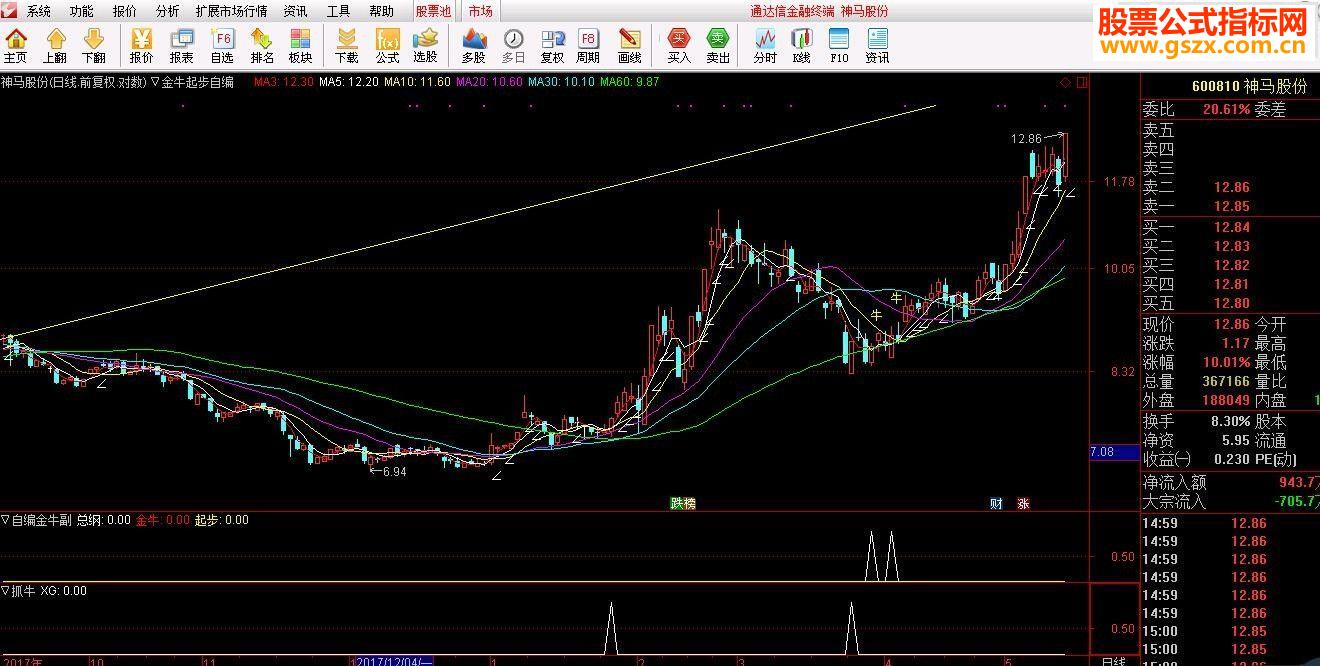
Task: Click the 2017/12/04 date marker on timeline
Action: tap(393, 661)
